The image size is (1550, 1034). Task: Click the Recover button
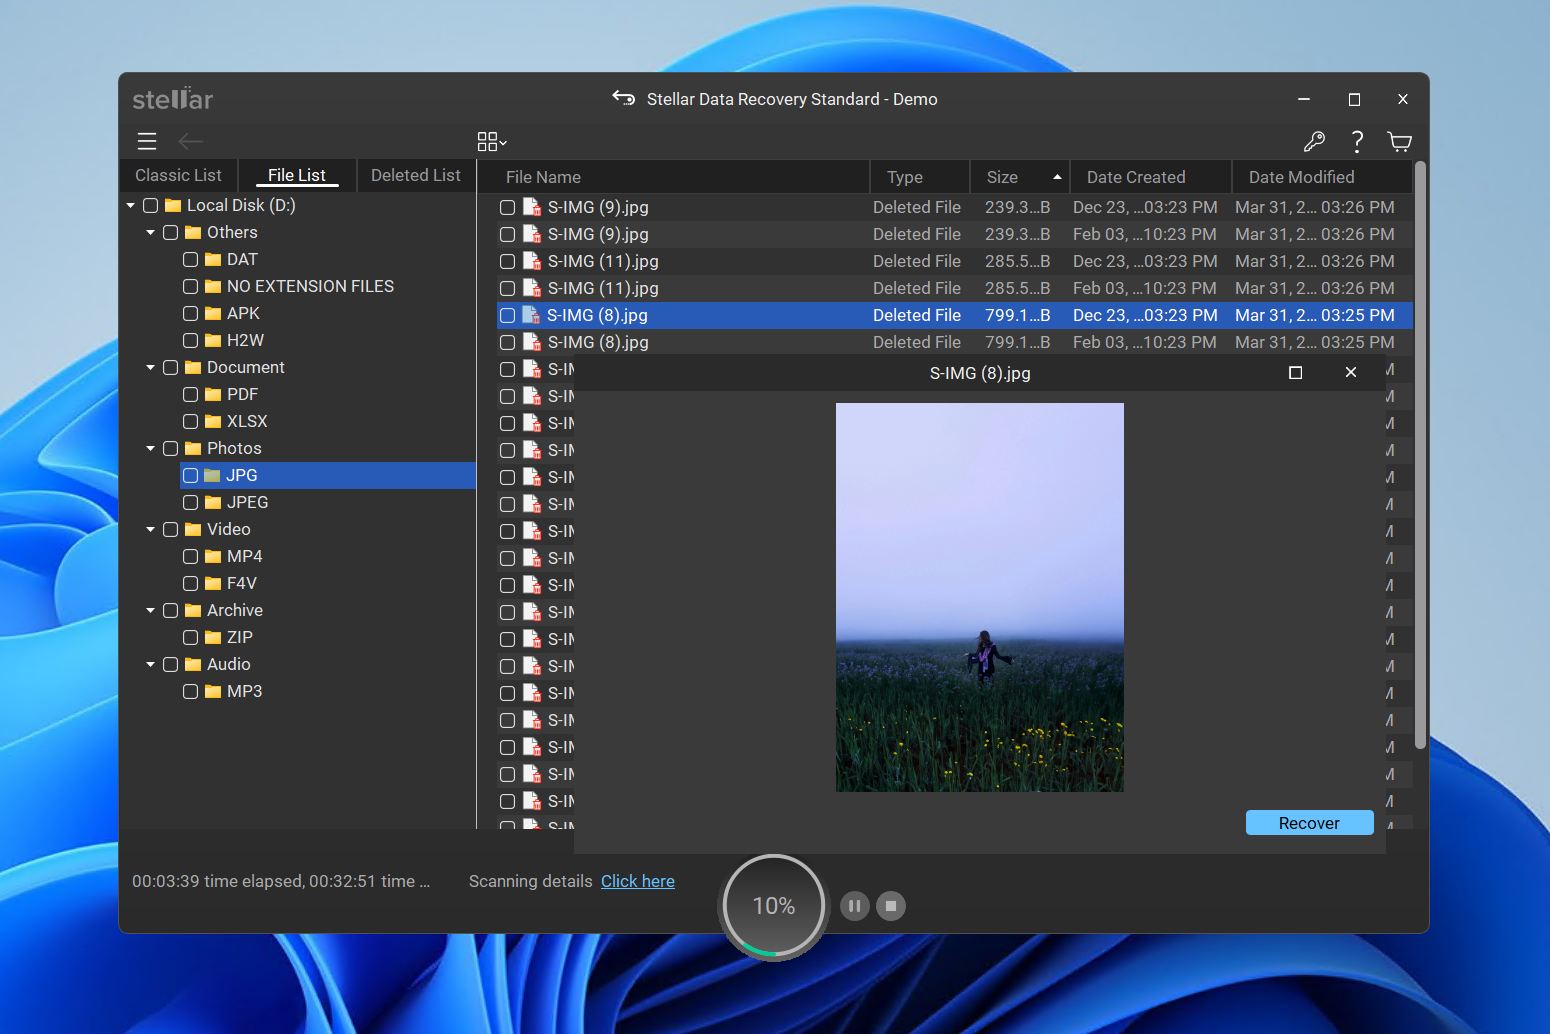[x=1309, y=822]
